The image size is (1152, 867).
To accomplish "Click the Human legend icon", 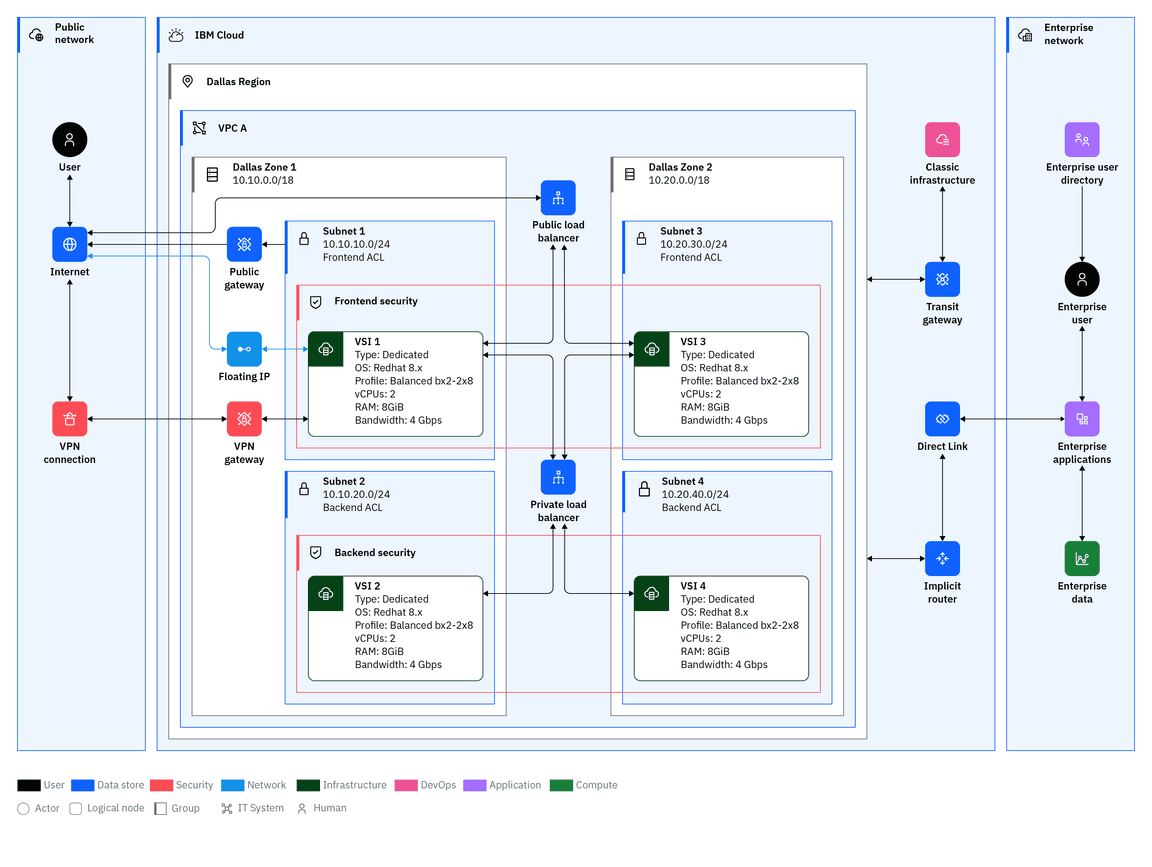I will [302, 809].
